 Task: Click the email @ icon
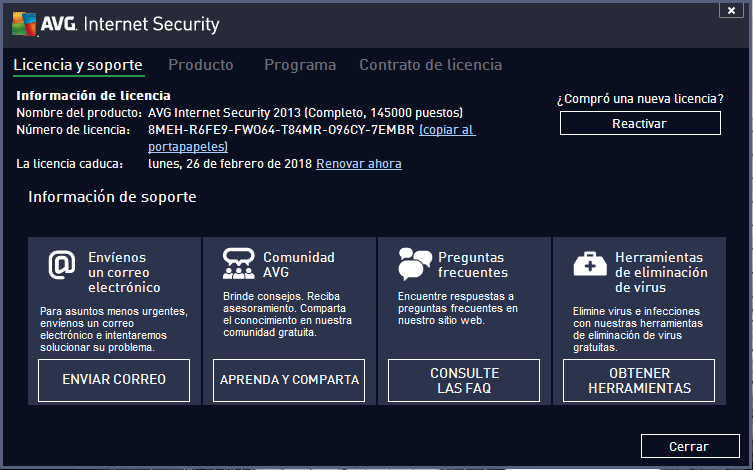pyautogui.click(x=62, y=265)
